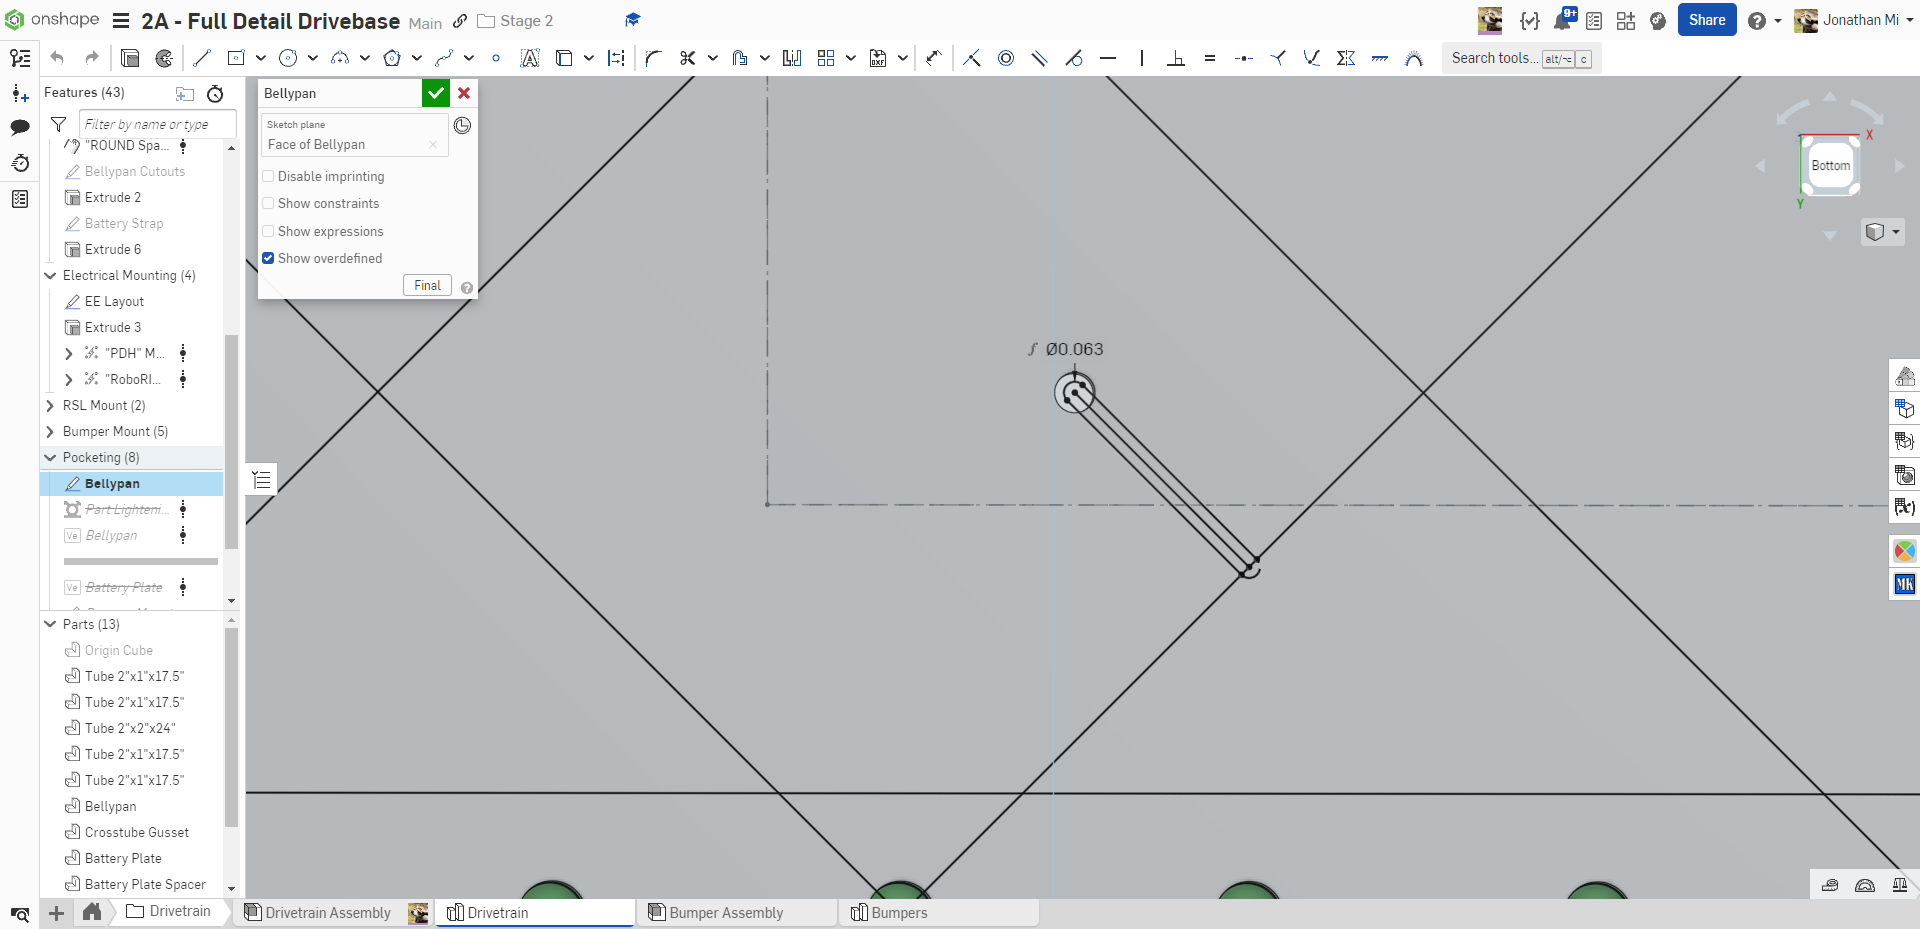Open the circle tool dropdown arrow
The width and height of the screenshot is (1920, 929).
click(313, 58)
